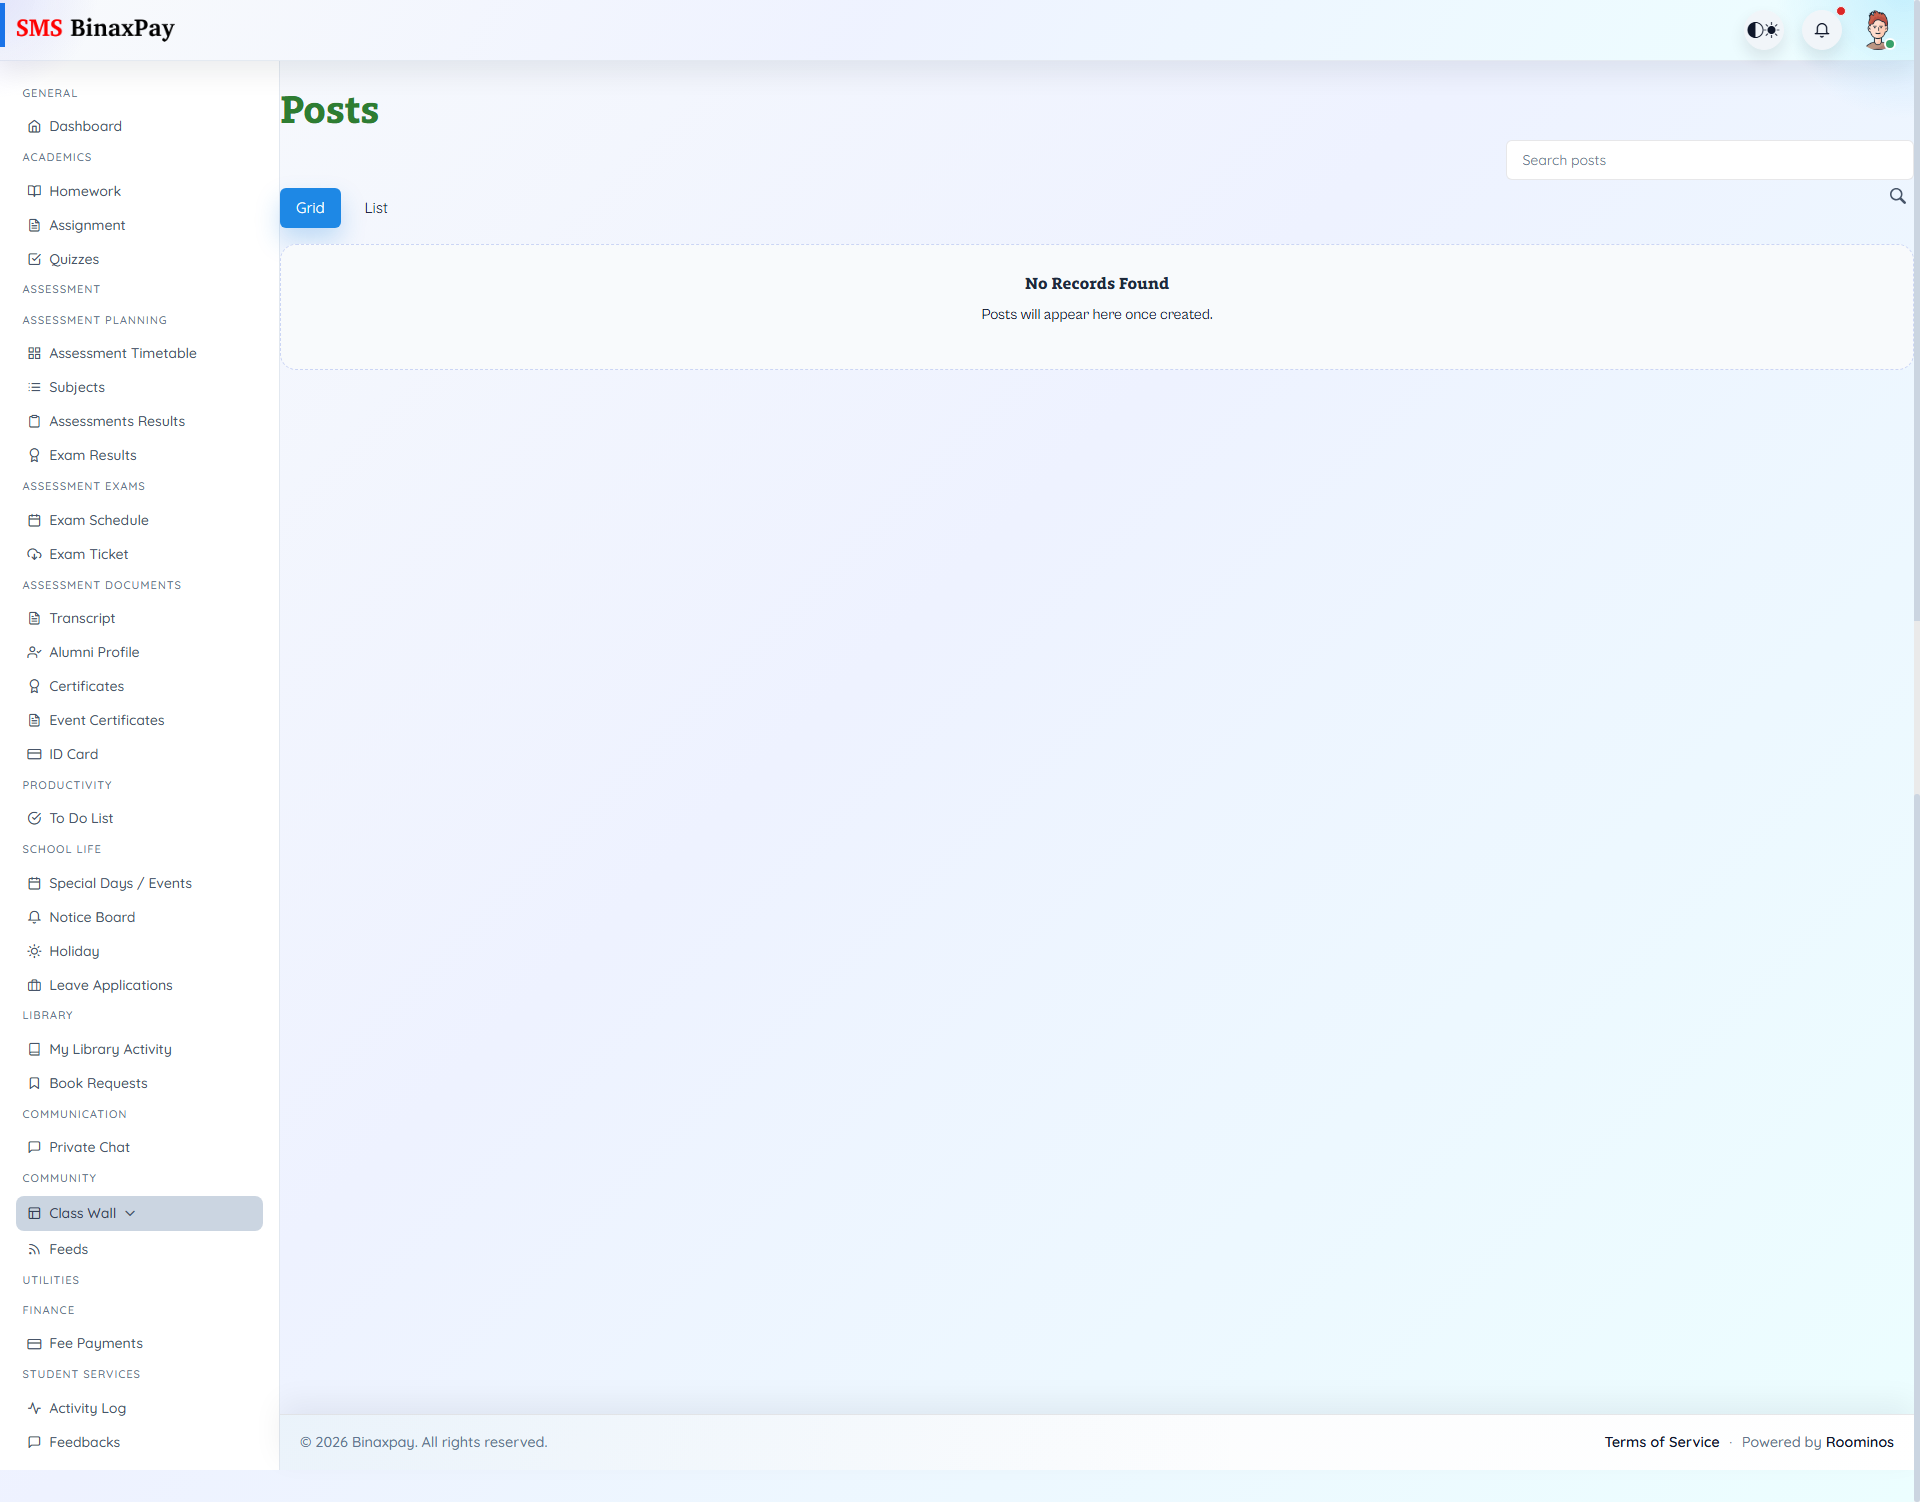Open the Notice Board

[91, 916]
